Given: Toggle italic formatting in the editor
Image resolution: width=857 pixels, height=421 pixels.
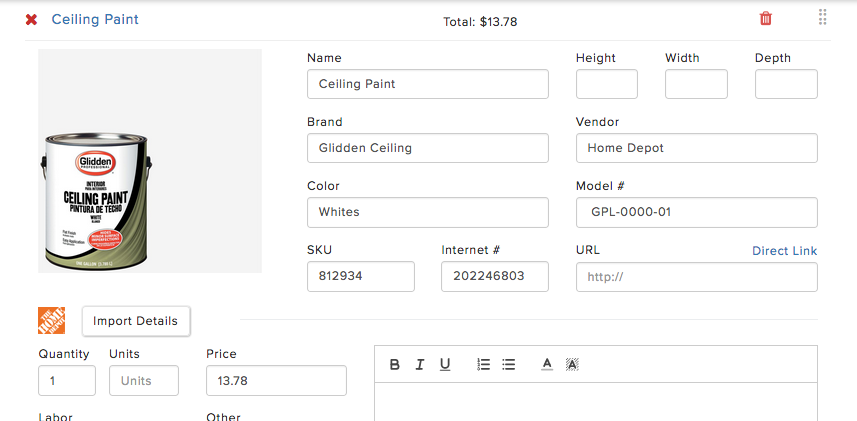Looking at the screenshot, I should click(x=420, y=364).
